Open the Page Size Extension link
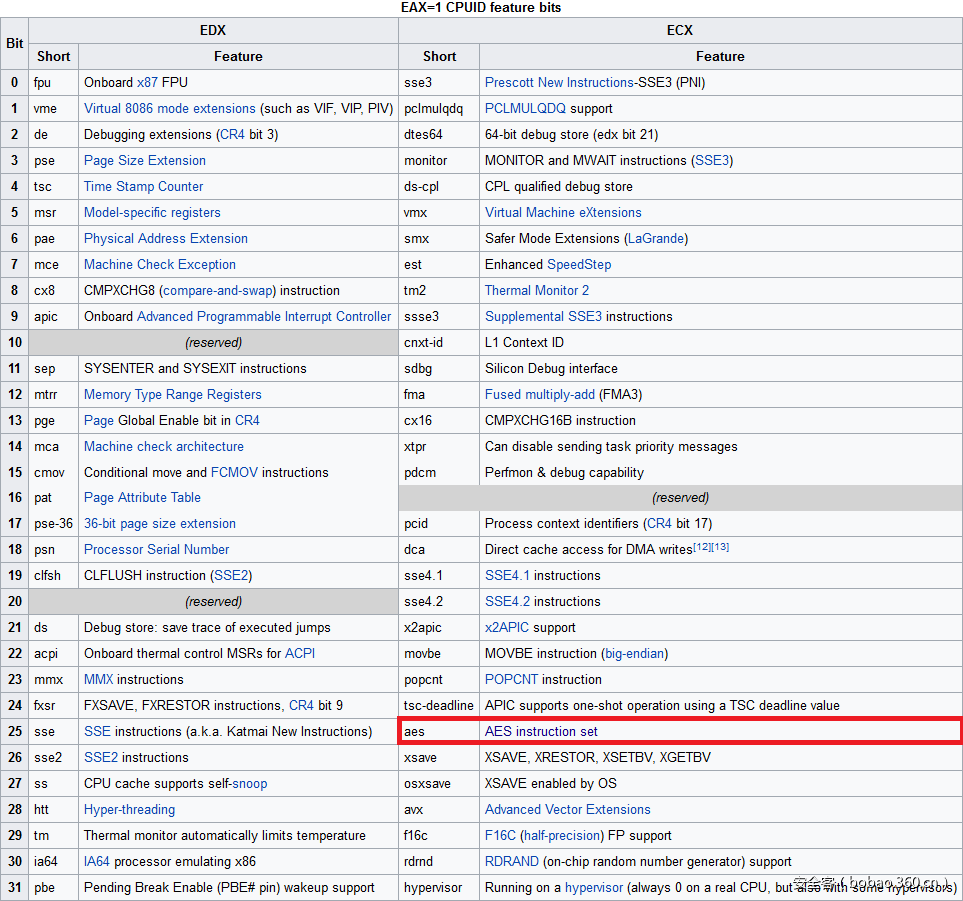This screenshot has height=901, width=963. pyautogui.click(x=145, y=160)
